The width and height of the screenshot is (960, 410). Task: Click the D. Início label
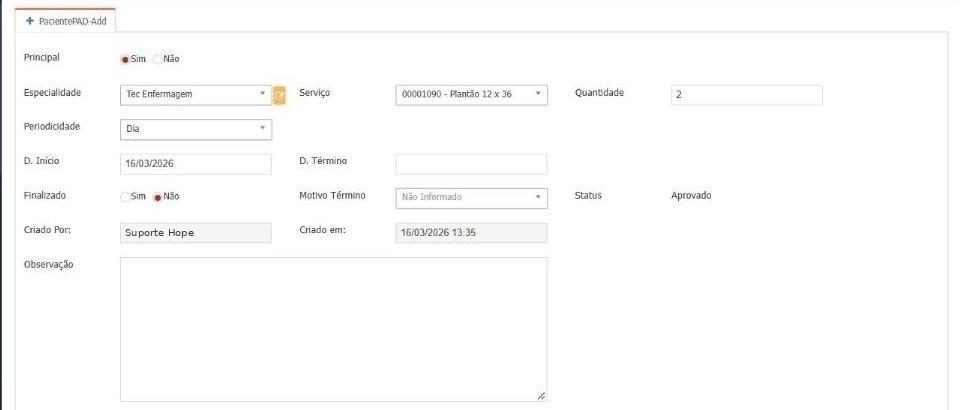41,161
